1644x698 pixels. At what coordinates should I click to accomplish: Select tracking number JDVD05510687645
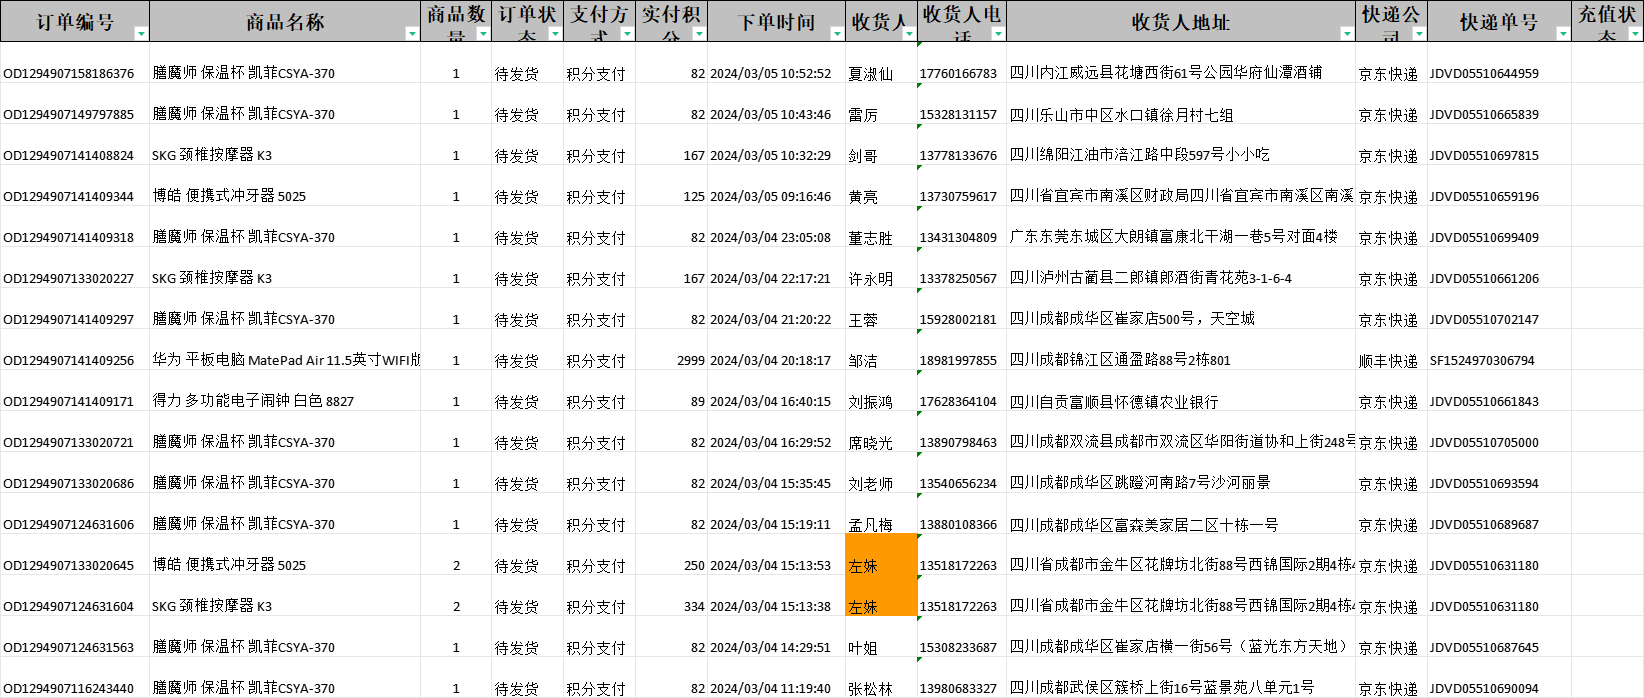1484,648
